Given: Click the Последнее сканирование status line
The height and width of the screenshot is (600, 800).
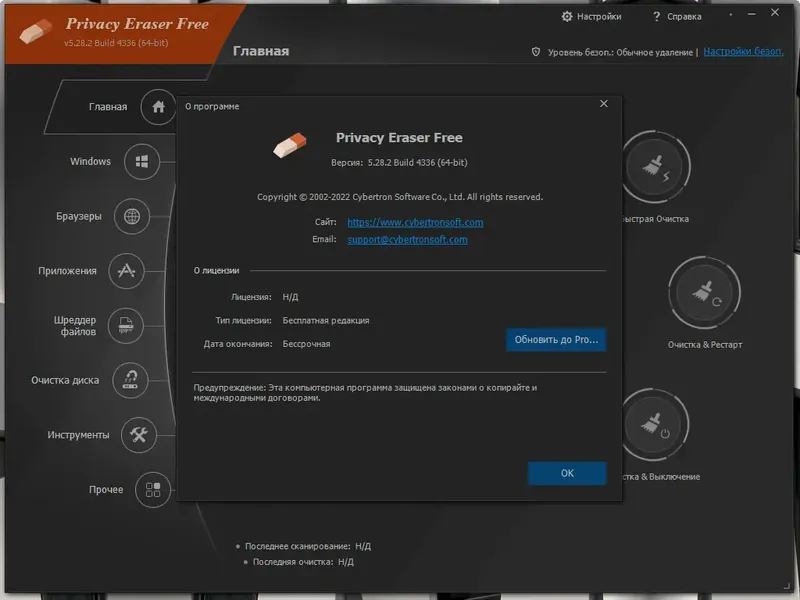Looking at the screenshot, I should pyautogui.click(x=308, y=546).
